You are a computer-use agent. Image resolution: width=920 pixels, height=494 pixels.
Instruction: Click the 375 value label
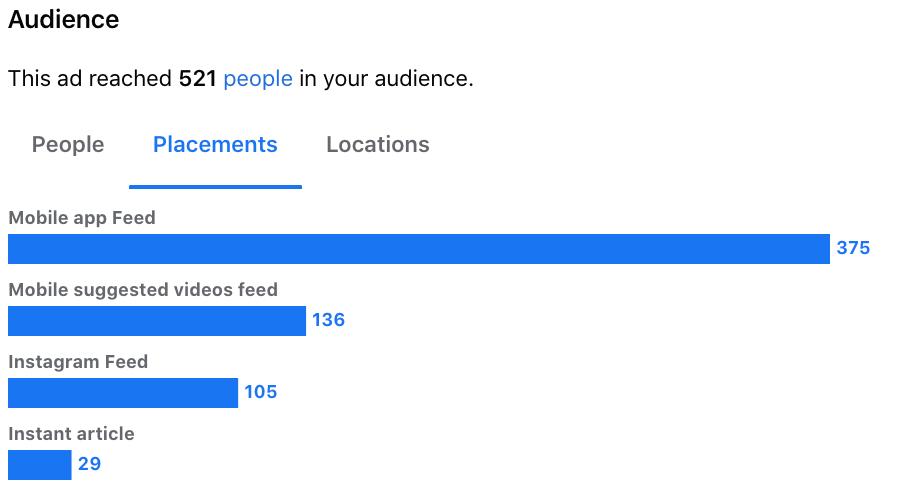pos(853,248)
